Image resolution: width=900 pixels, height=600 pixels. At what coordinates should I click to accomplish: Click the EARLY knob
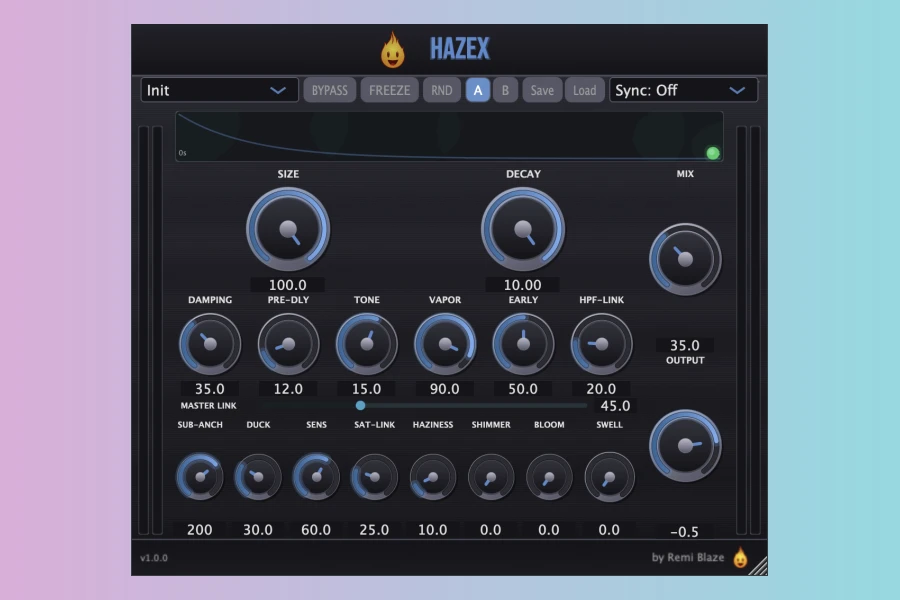pos(523,344)
